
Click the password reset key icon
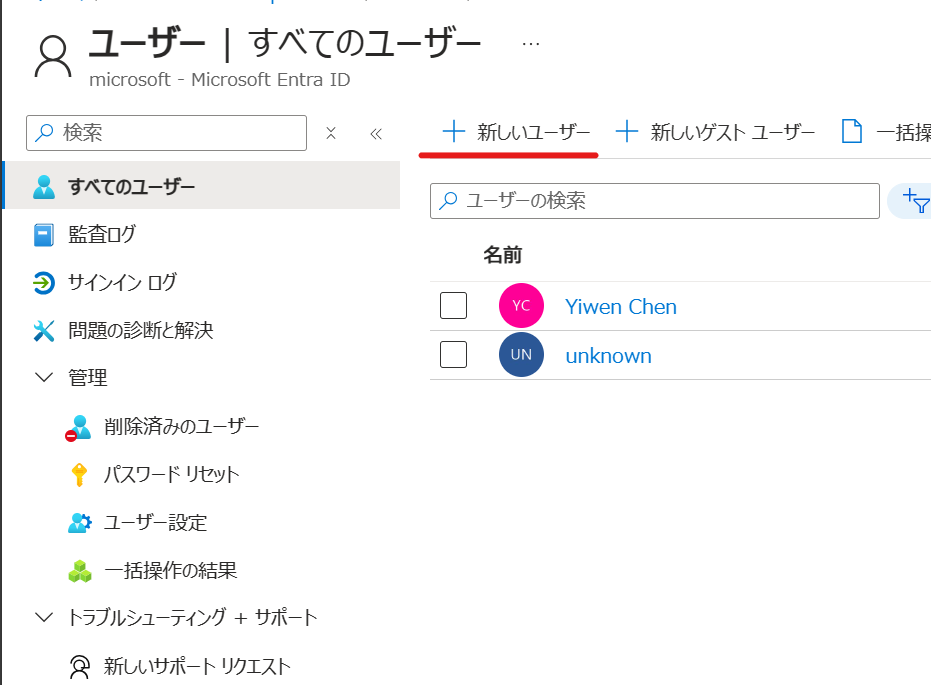pyautogui.click(x=79, y=475)
